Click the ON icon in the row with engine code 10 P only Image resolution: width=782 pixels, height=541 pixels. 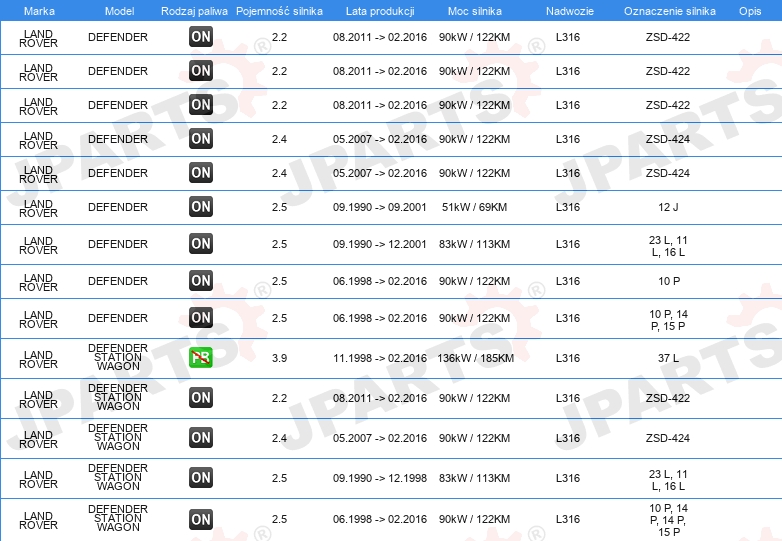[x=201, y=281]
